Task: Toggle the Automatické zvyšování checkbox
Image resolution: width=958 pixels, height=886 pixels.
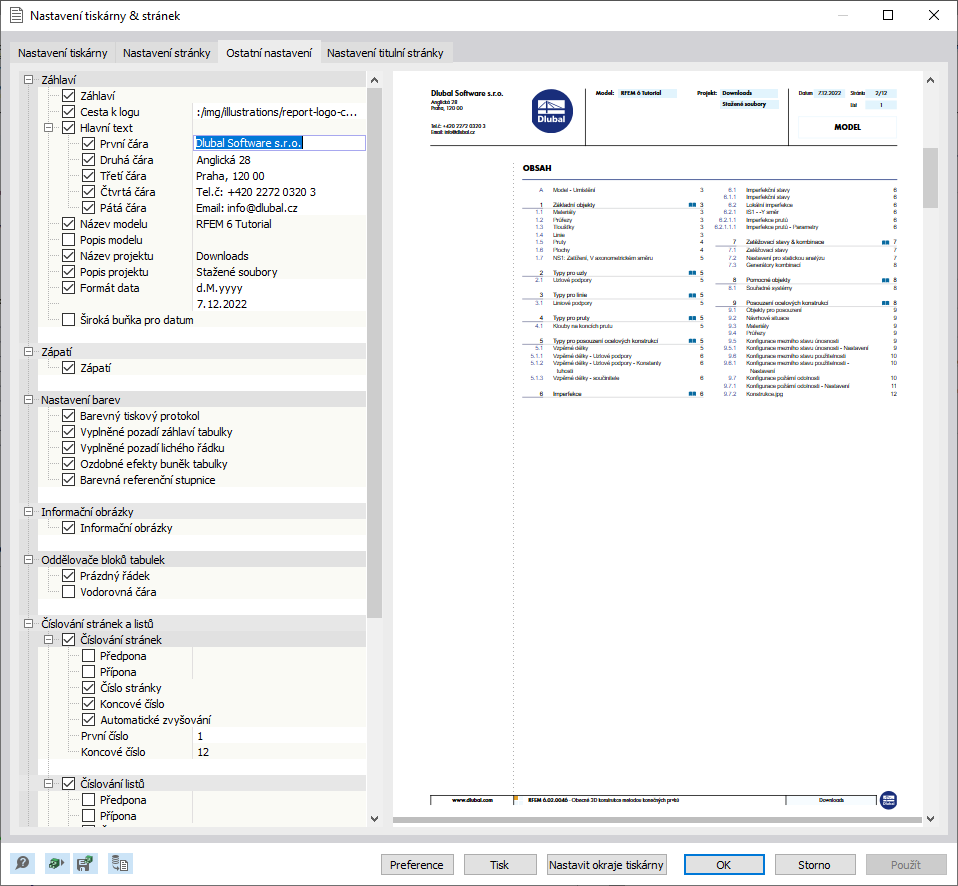Action: (x=89, y=720)
